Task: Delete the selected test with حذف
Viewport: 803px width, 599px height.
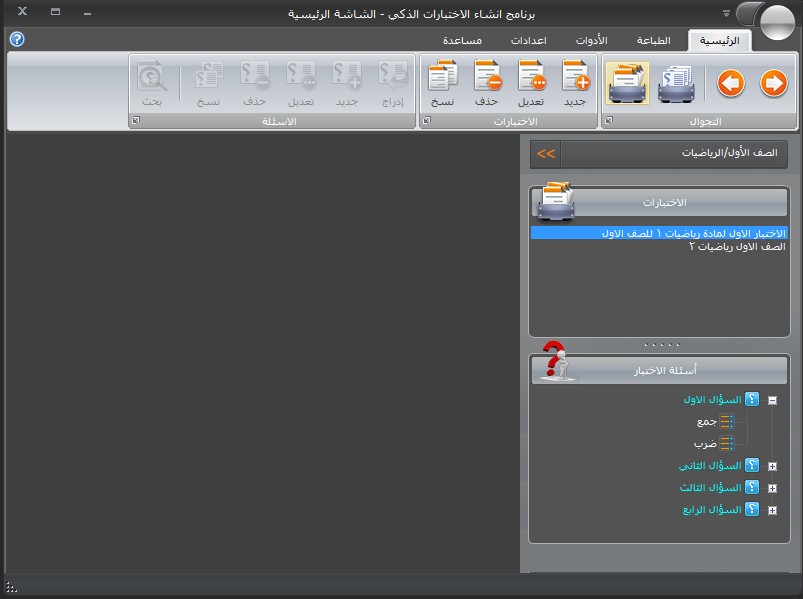Action: click(487, 83)
